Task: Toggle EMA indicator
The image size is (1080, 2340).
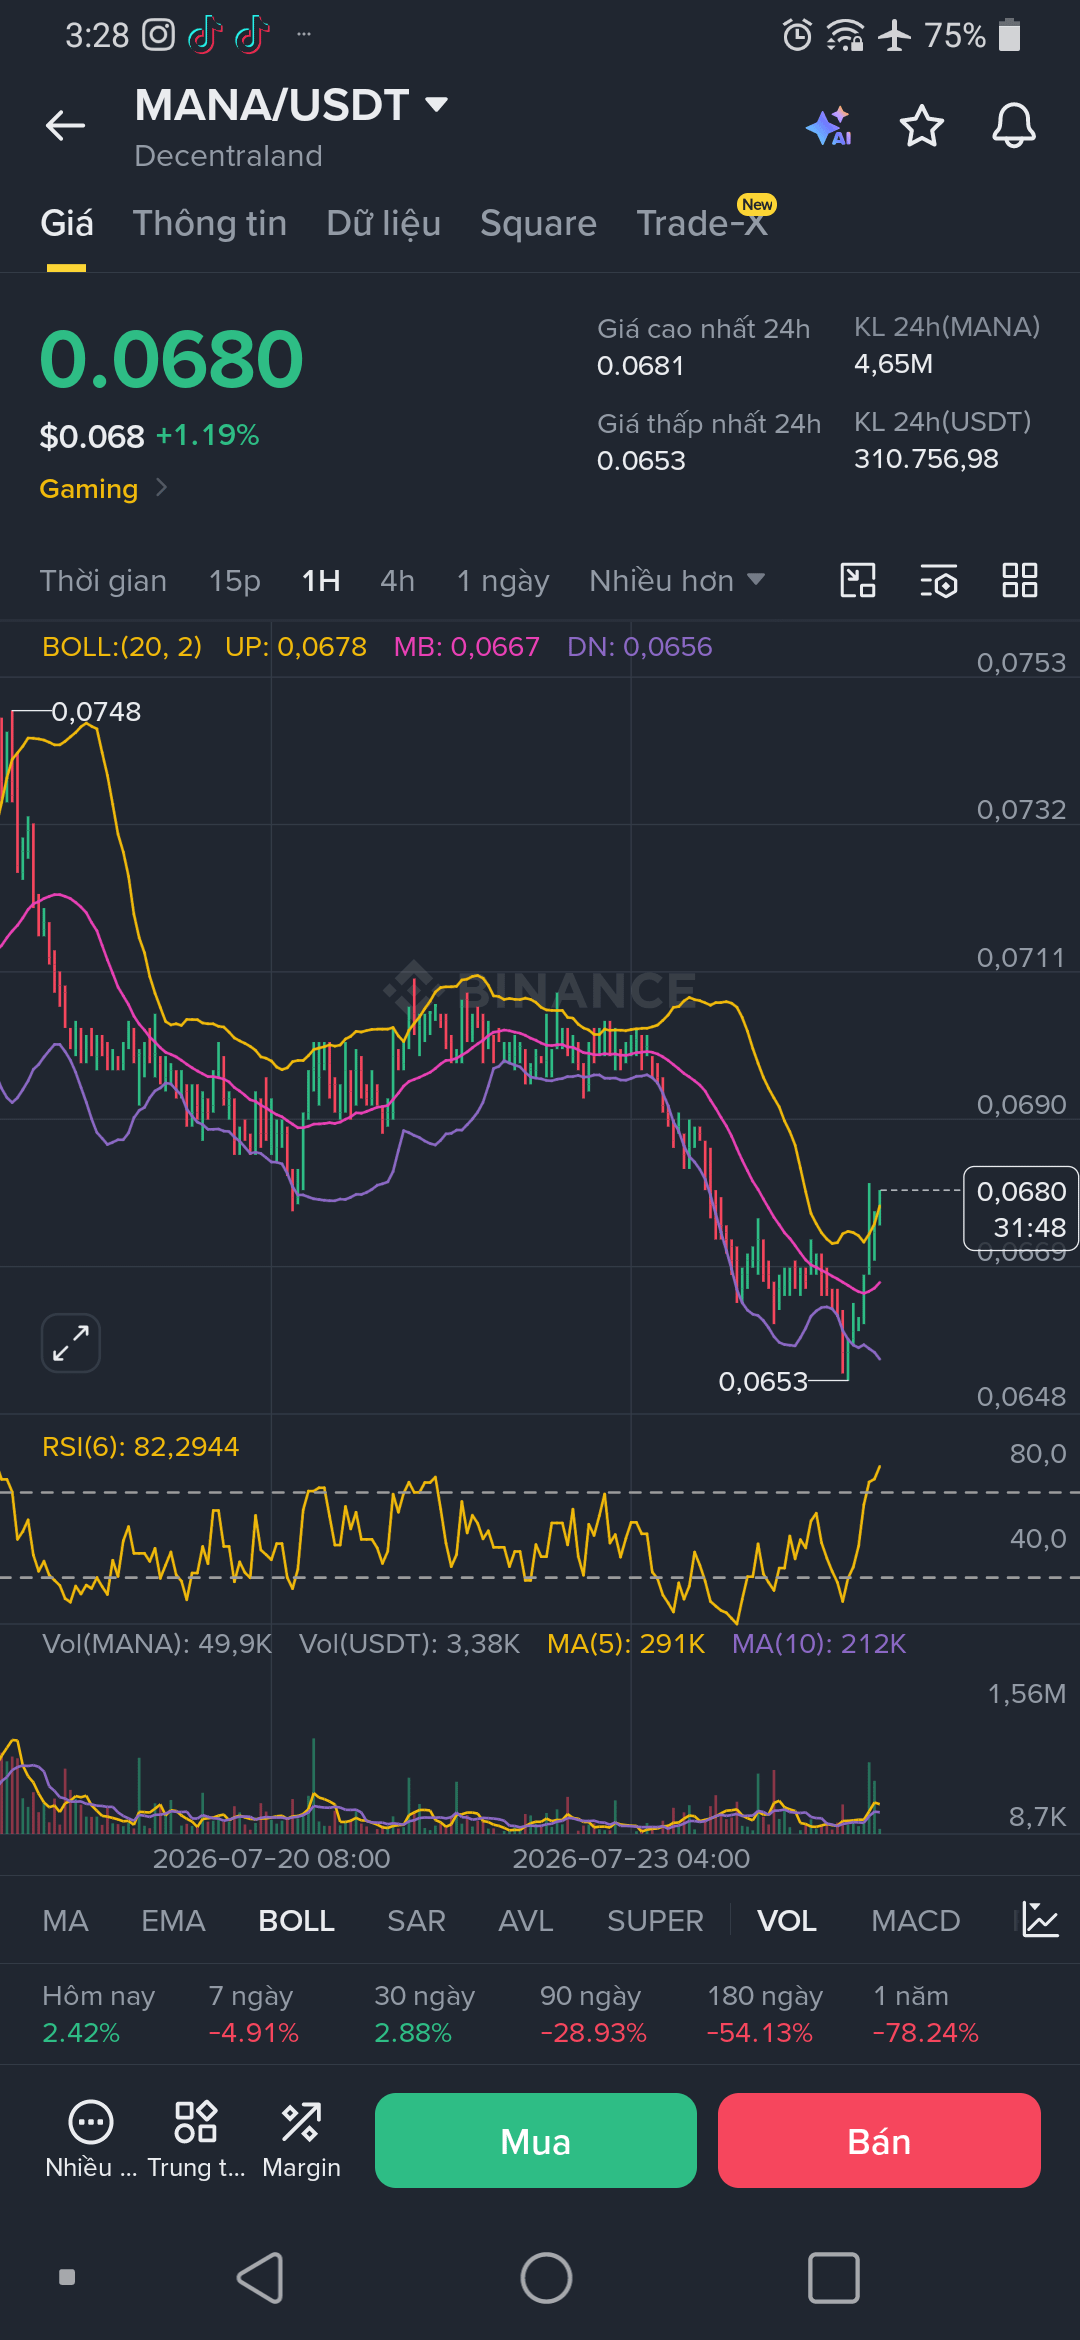Action: [173, 1921]
